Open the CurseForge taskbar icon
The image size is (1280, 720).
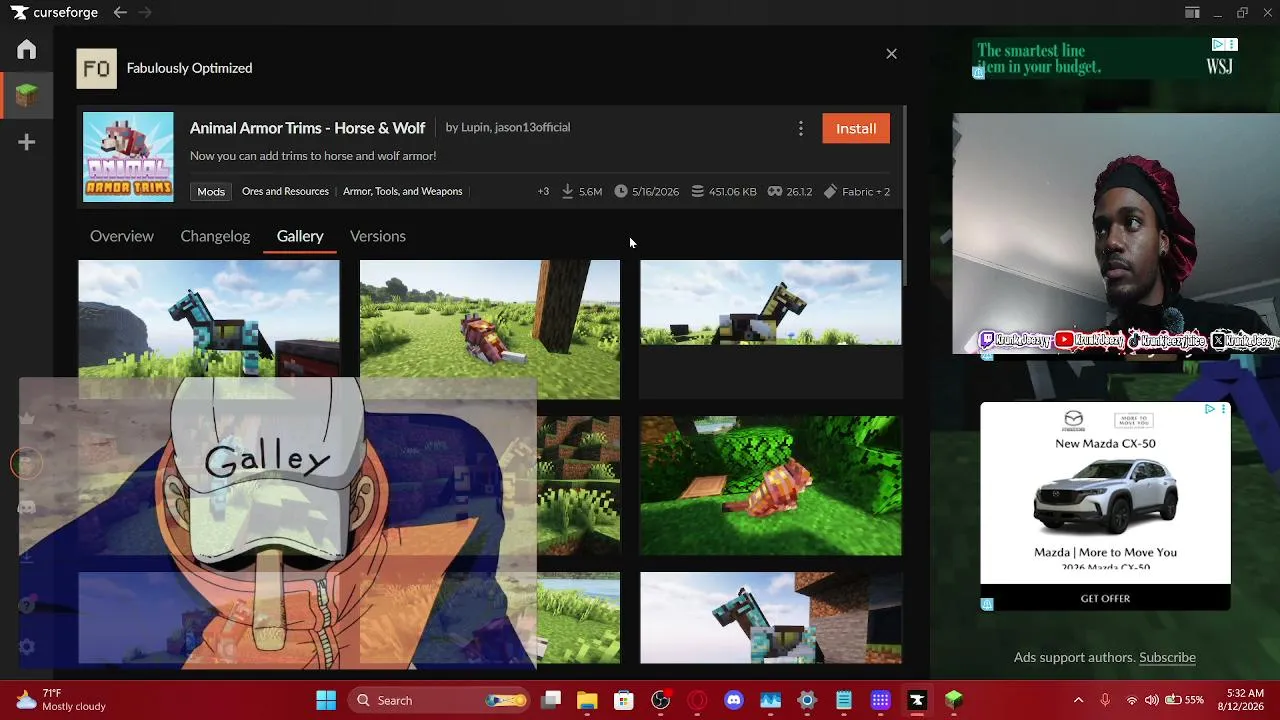click(x=917, y=700)
